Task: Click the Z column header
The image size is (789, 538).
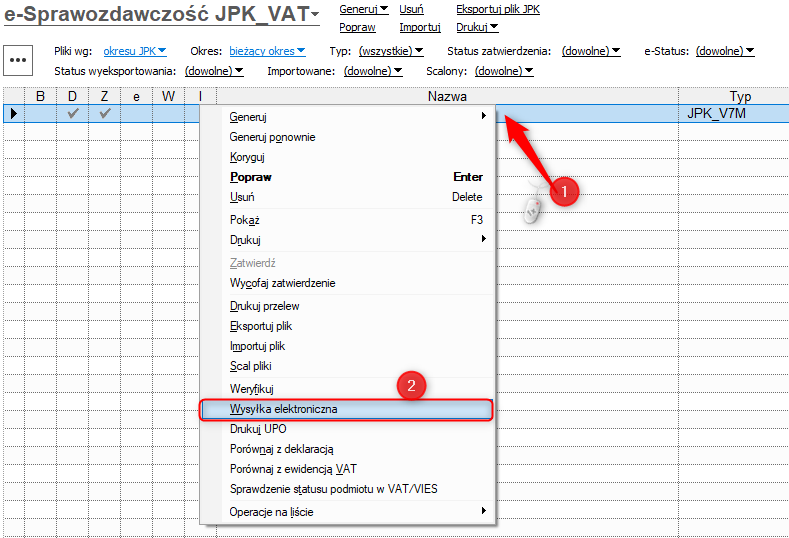Action: tap(104, 96)
